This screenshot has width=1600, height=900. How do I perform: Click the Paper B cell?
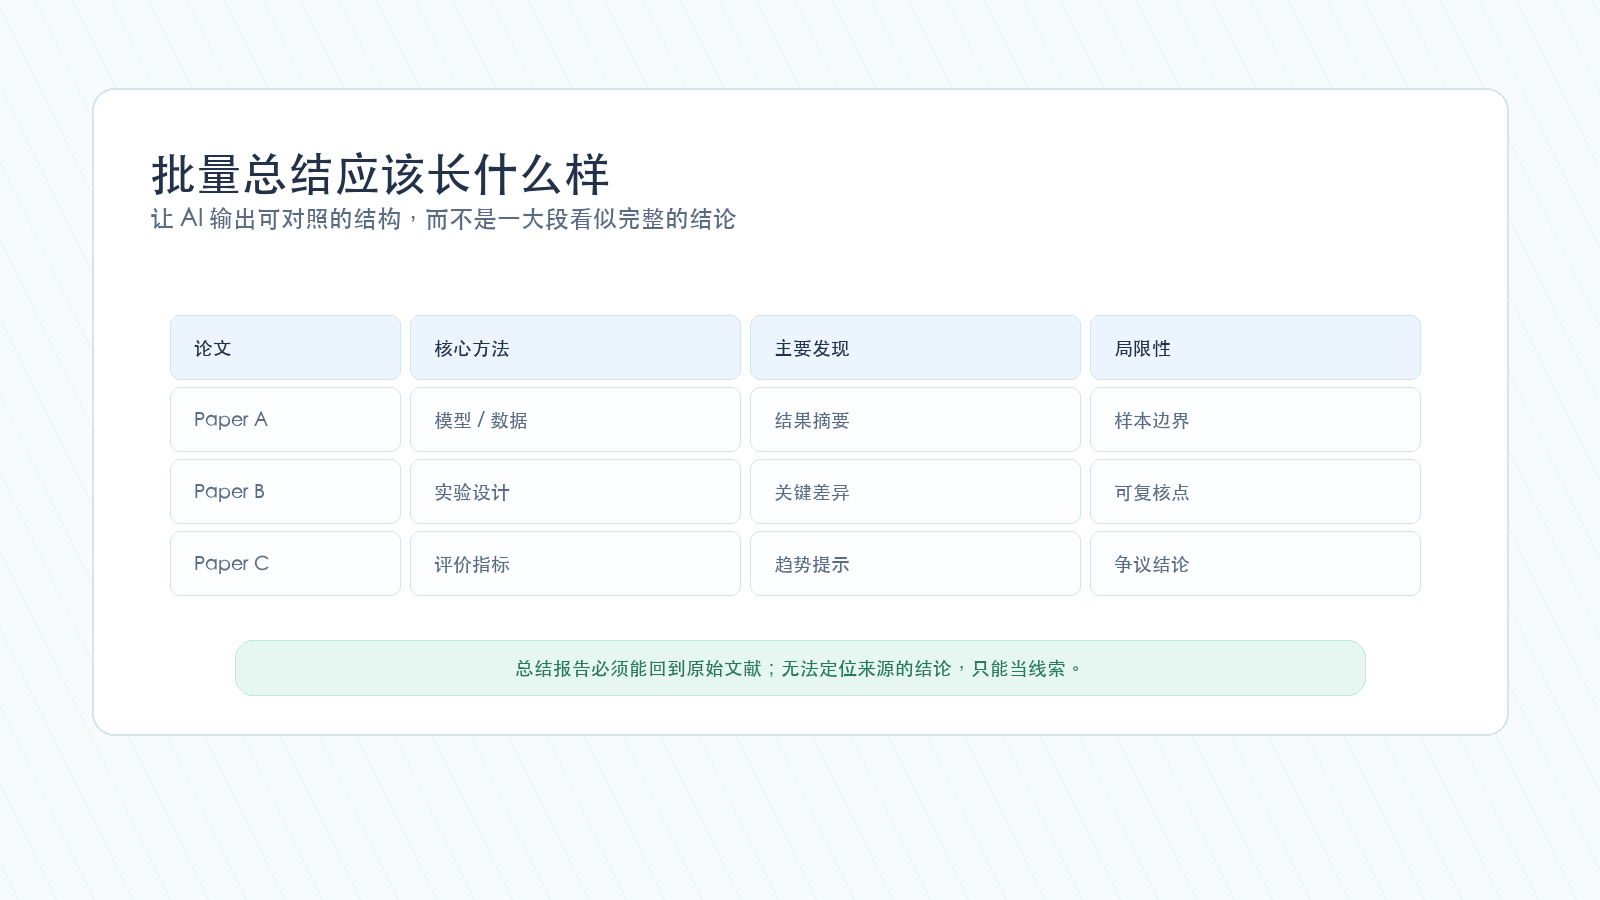285,492
